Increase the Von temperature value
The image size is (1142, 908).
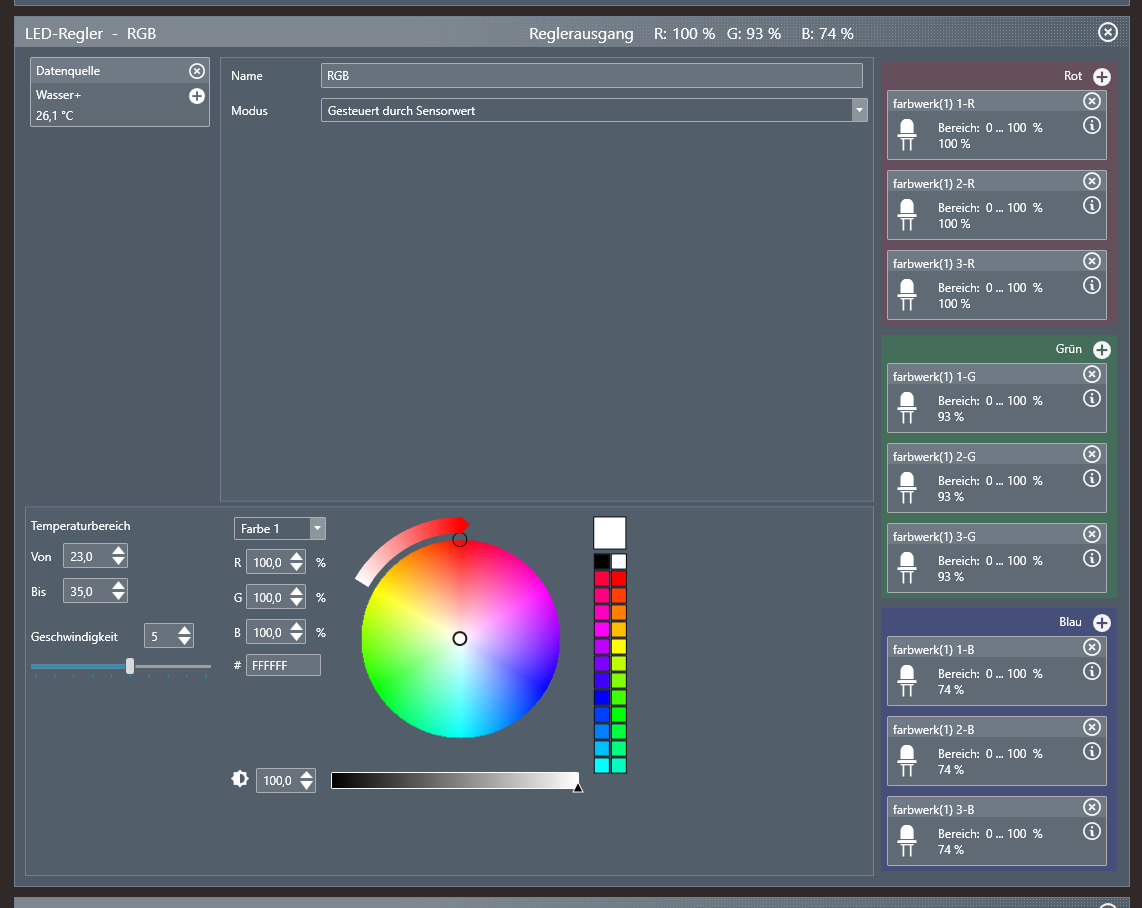pyautogui.click(x=119, y=551)
